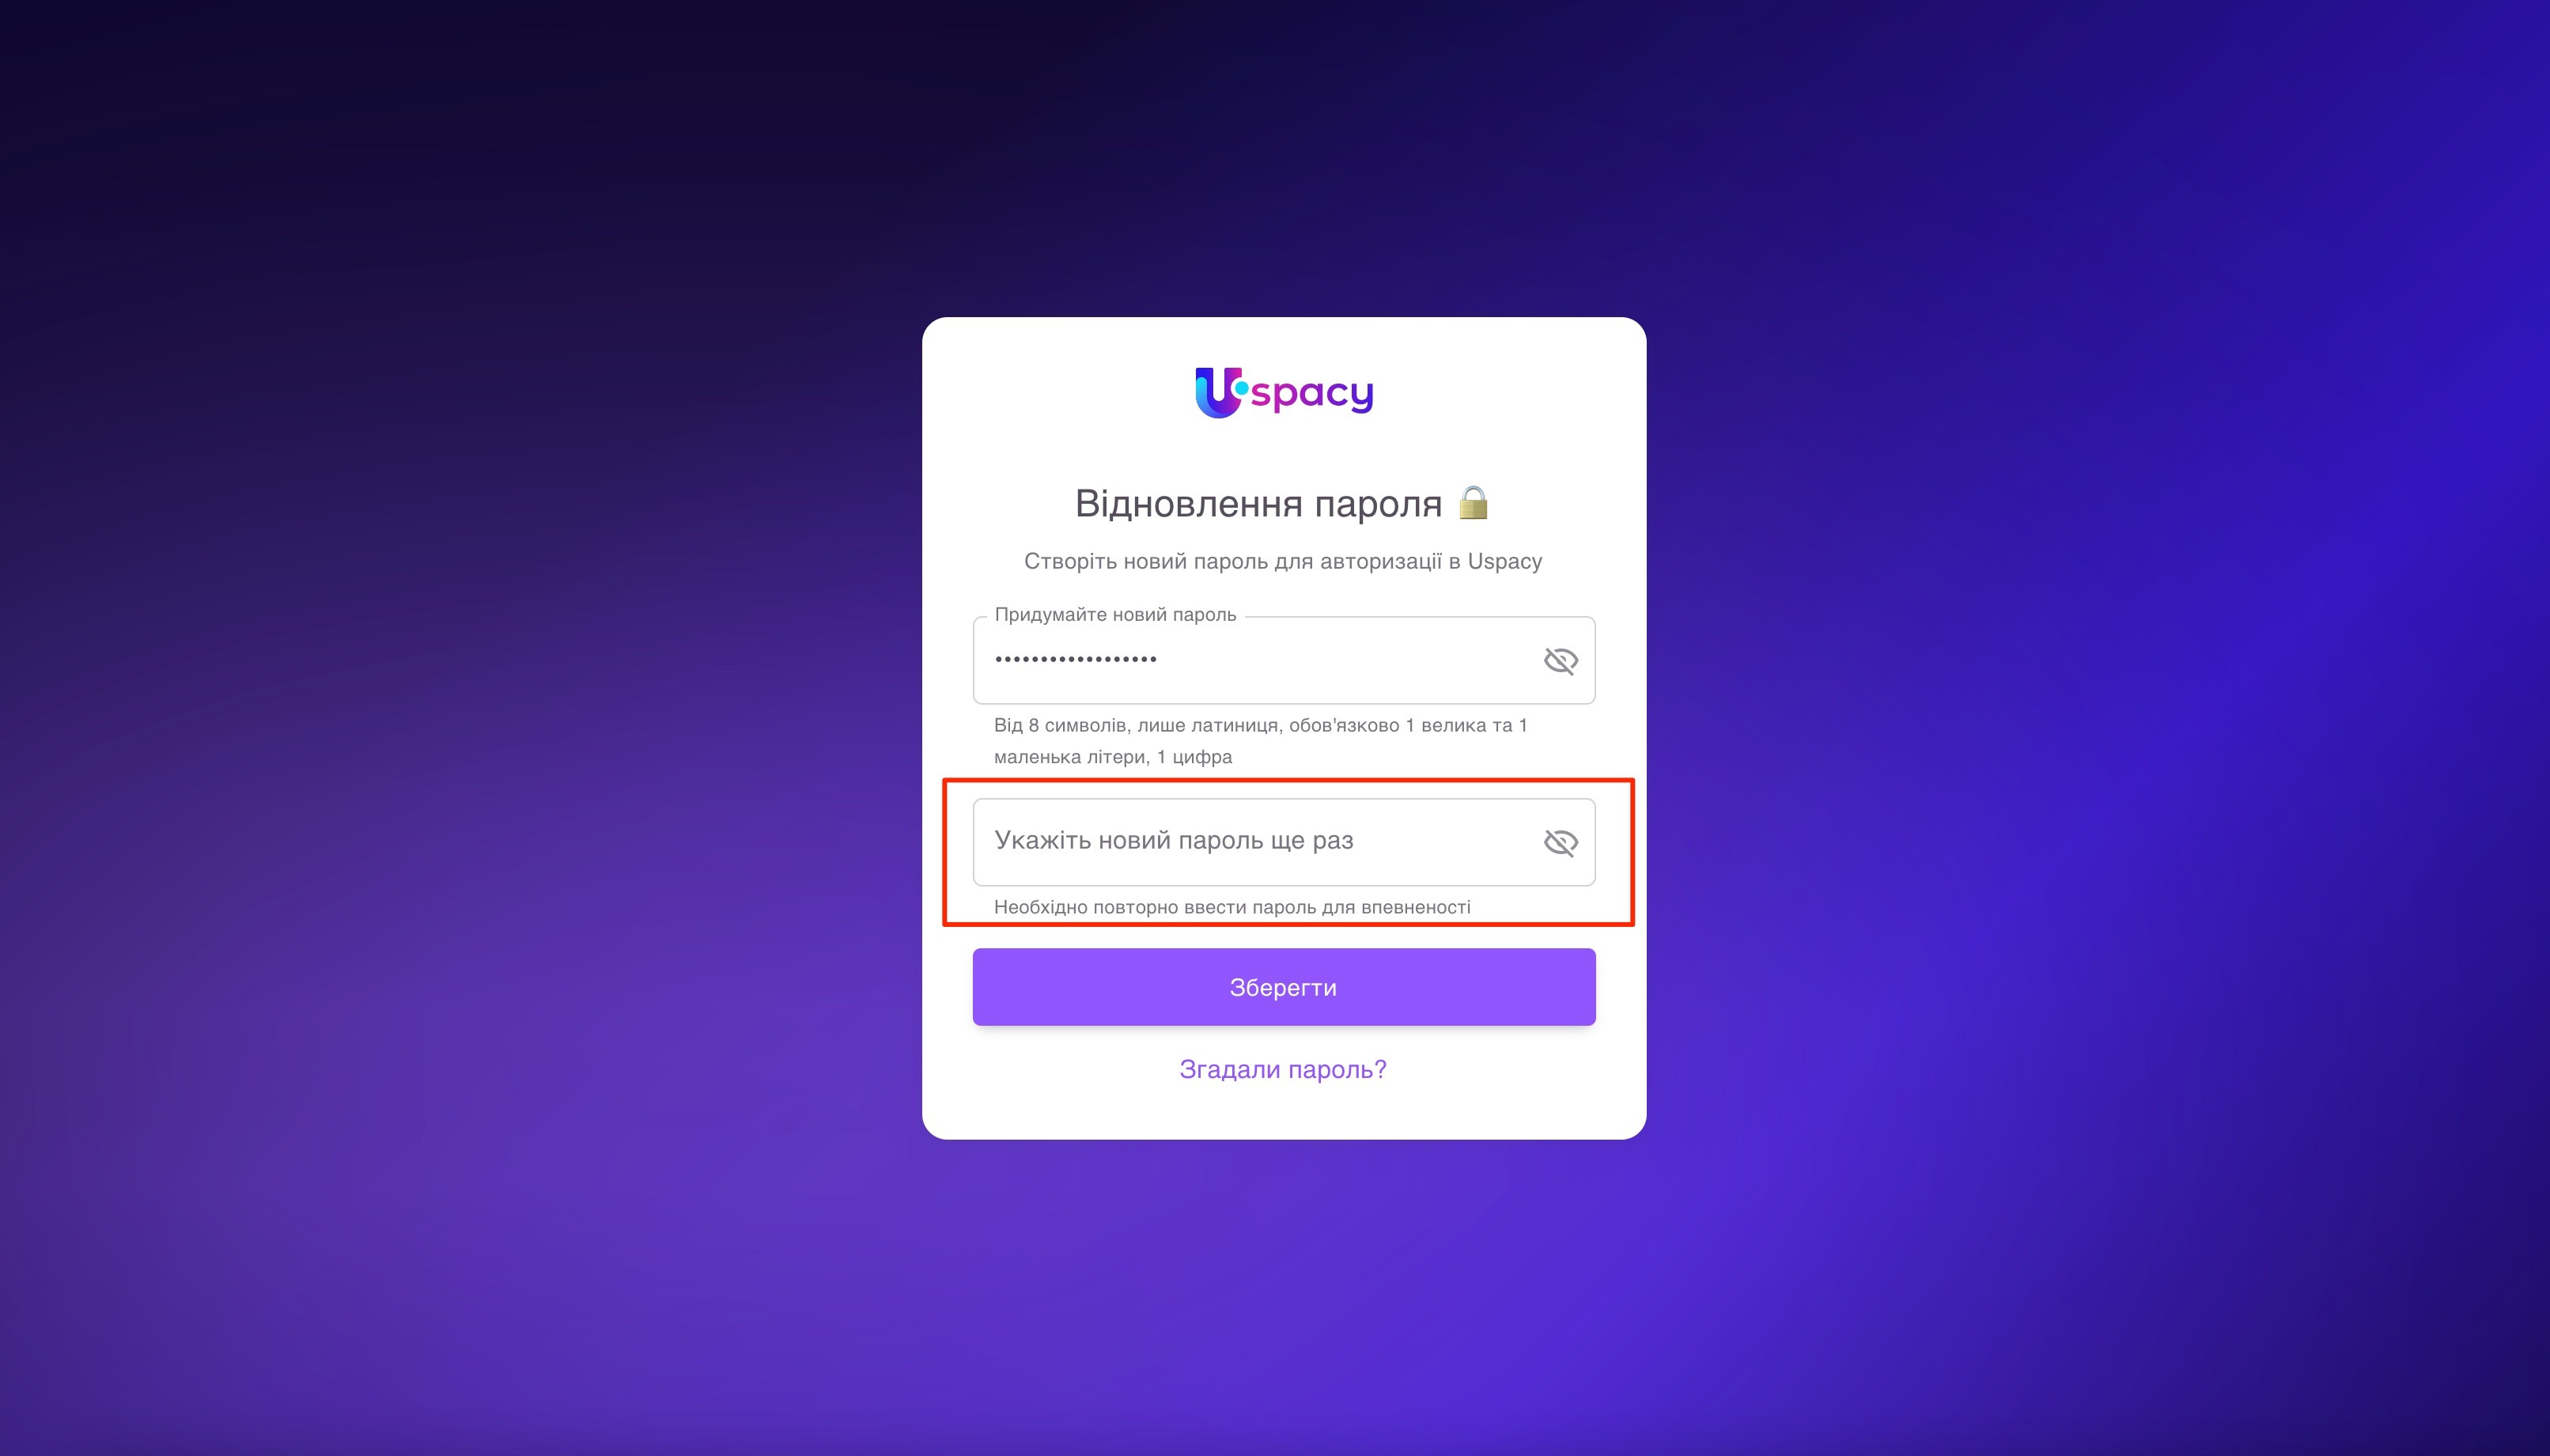2550x1456 pixels.
Task: Focus the Придумайте новий пароль field
Action: [1284, 660]
